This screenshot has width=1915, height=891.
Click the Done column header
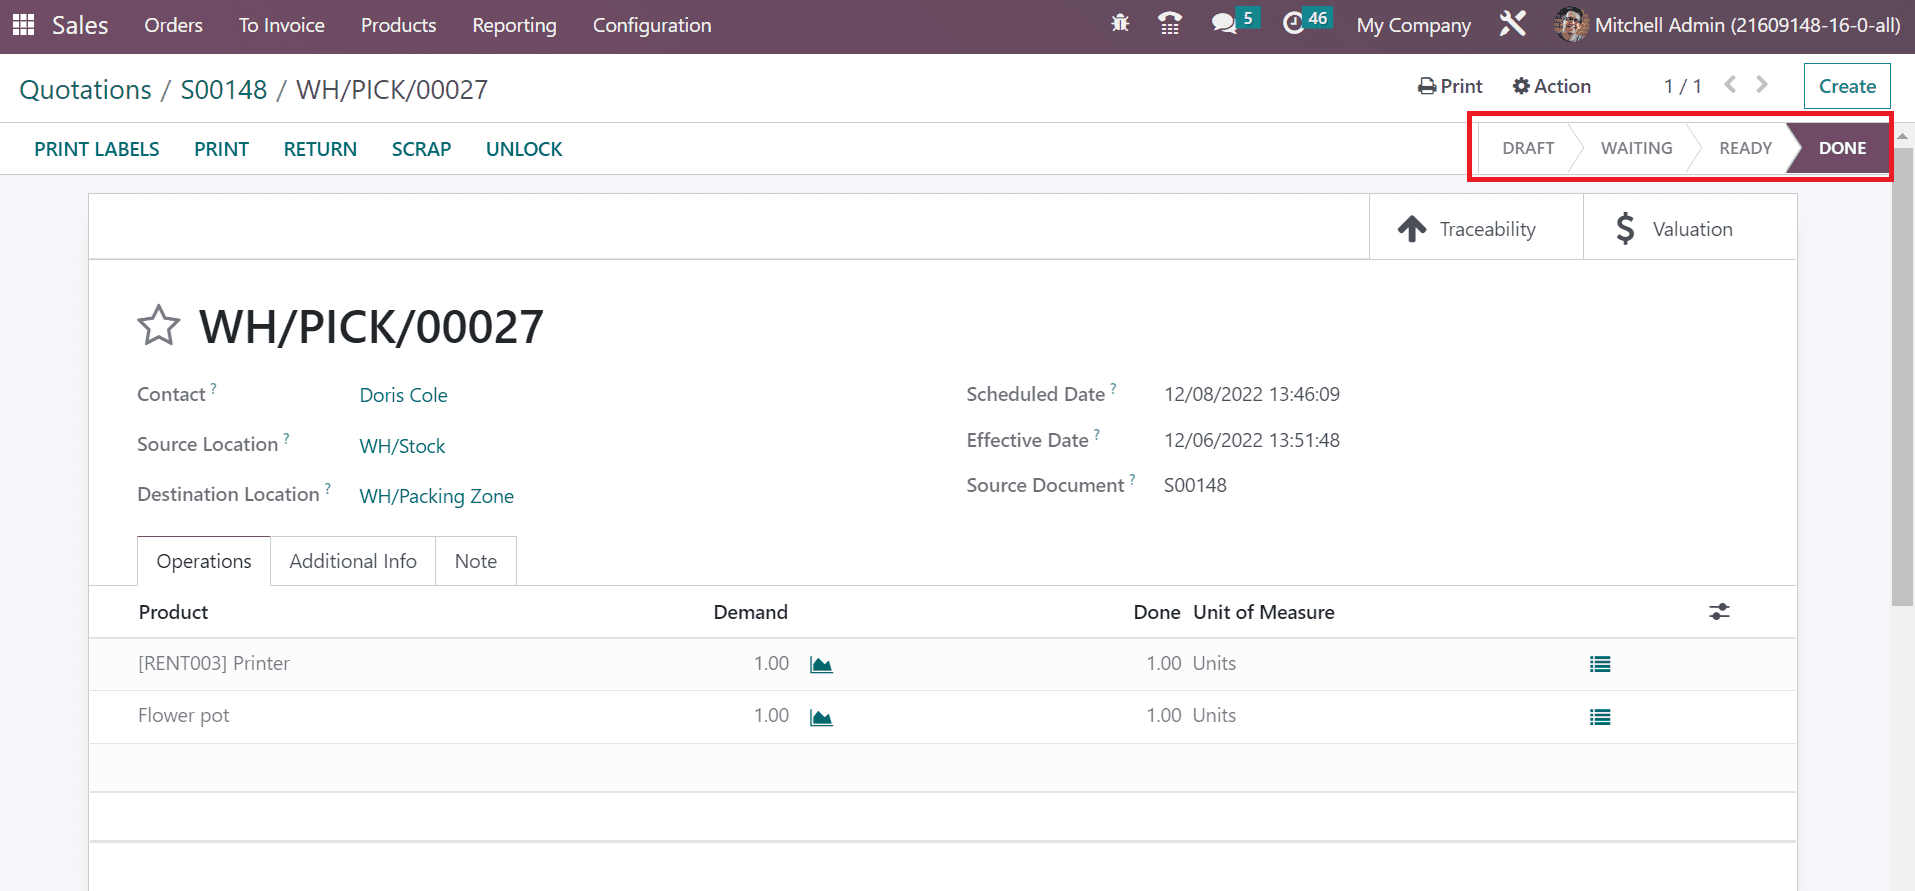coord(1157,612)
